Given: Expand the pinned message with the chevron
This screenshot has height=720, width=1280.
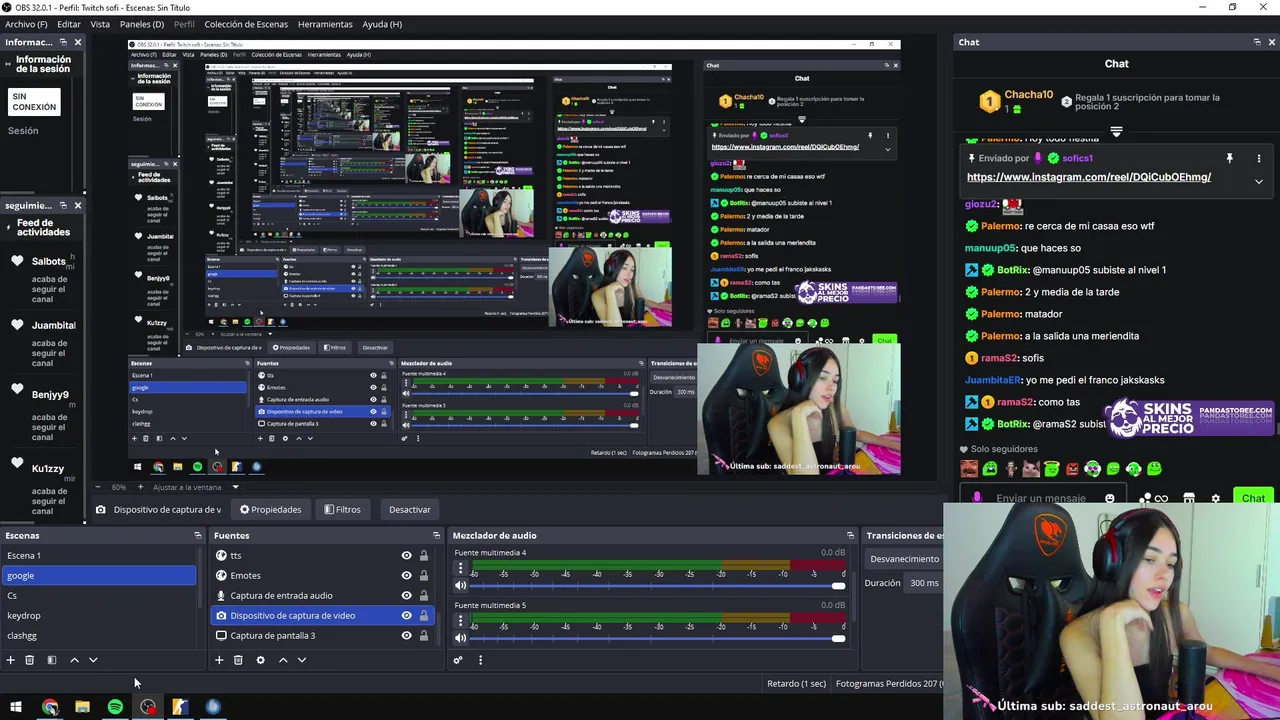Looking at the screenshot, I should tap(1259, 181).
